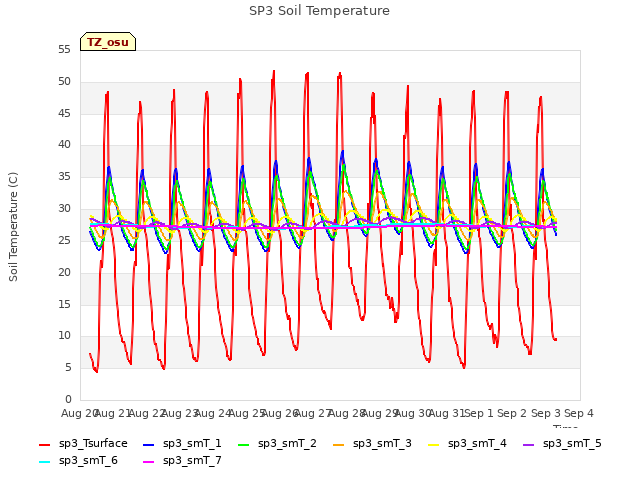Click the cyan sp3_smT_6 legend swatch
Image resolution: width=640 pixels, height=480 pixels.
click(44, 462)
